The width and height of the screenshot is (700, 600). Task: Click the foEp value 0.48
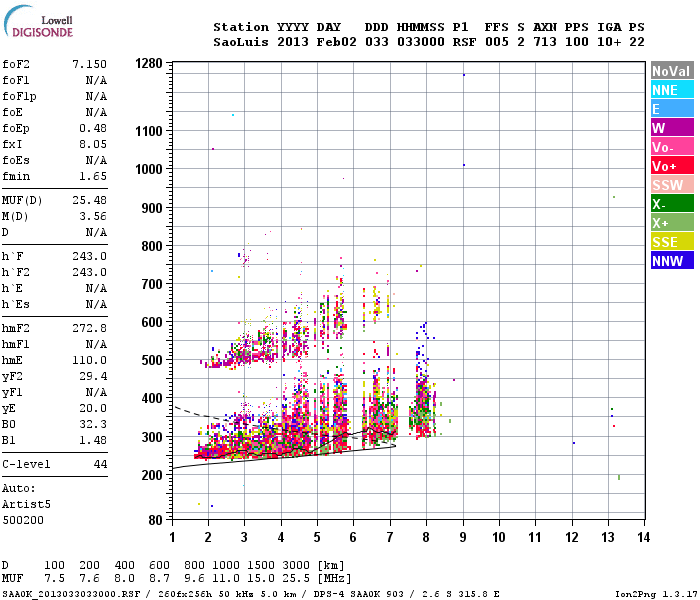click(x=93, y=128)
